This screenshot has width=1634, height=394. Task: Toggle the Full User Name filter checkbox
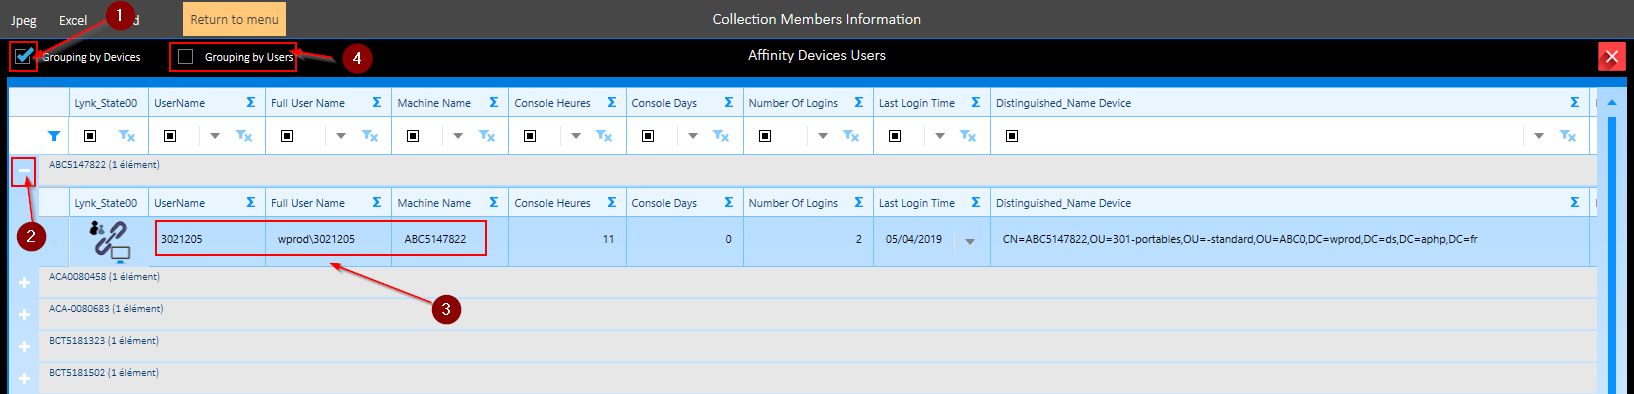287,136
